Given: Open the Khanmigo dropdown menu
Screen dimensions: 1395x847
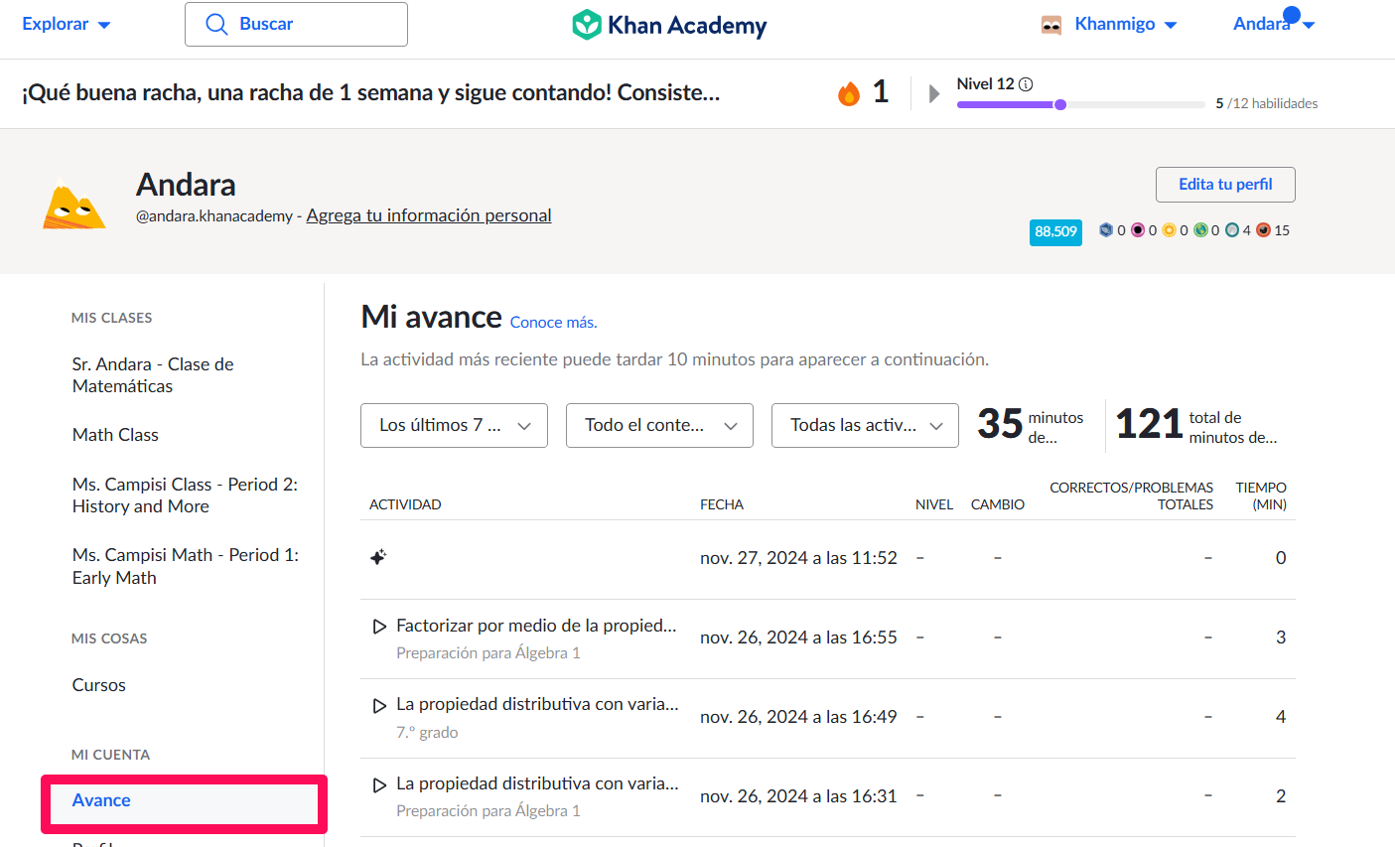Looking at the screenshot, I should click(x=1126, y=25).
